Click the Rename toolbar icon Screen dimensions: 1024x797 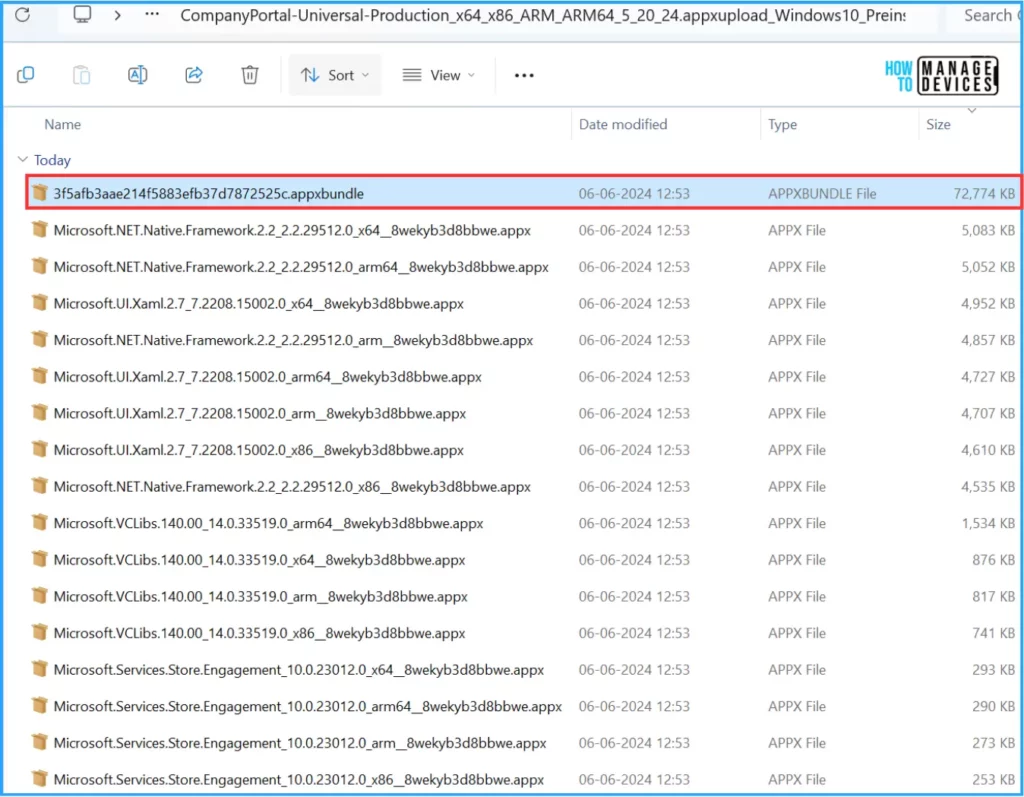click(138, 75)
